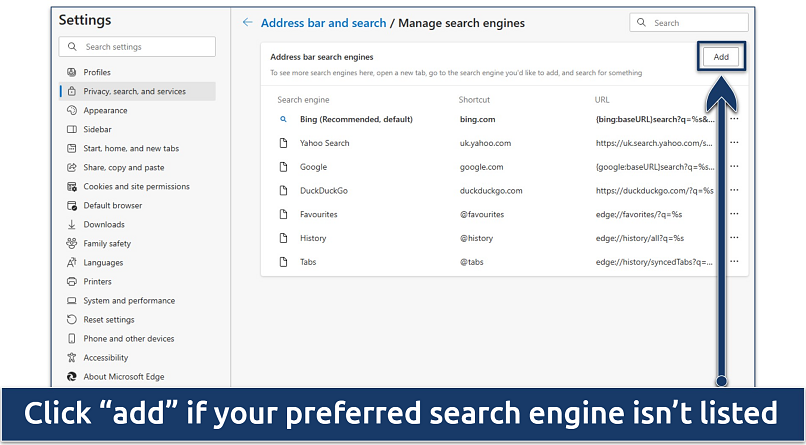Click the Profiles icon in sidebar
This screenshot has height=445, width=806.
pyautogui.click(x=72, y=72)
